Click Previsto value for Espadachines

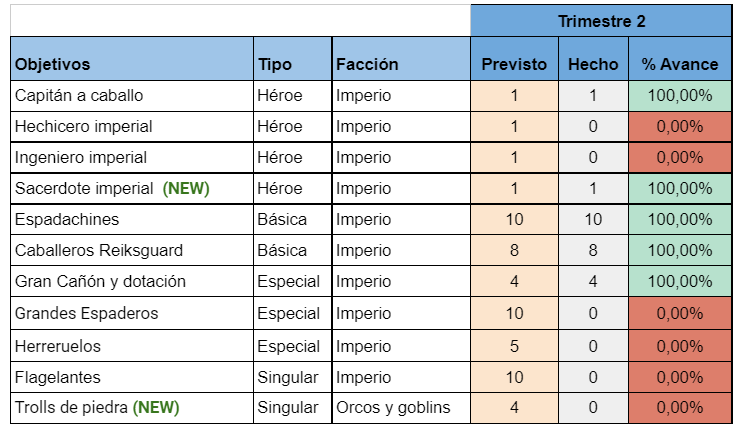click(x=514, y=219)
